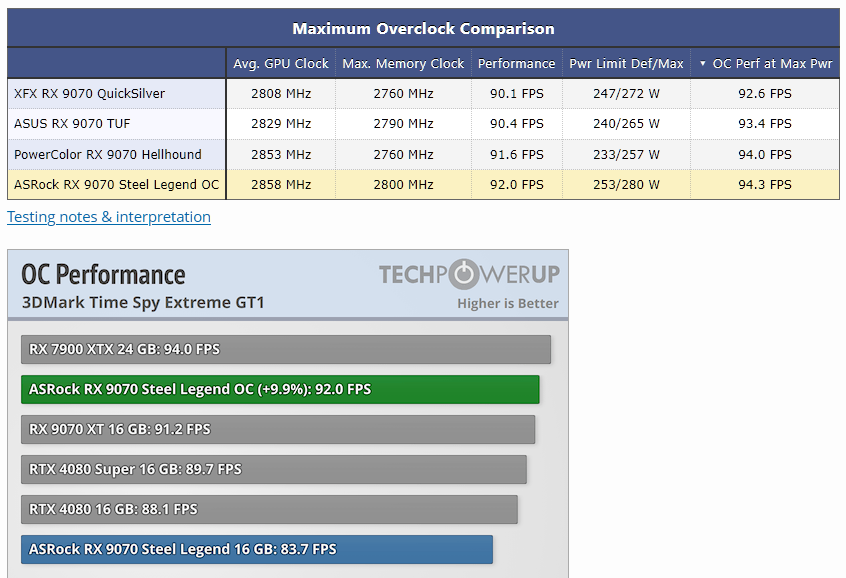This screenshot has width=846, height=578.
Task: Click the blue ASRock Steel Legend 16 GB bar
Action: click(257, 549)
